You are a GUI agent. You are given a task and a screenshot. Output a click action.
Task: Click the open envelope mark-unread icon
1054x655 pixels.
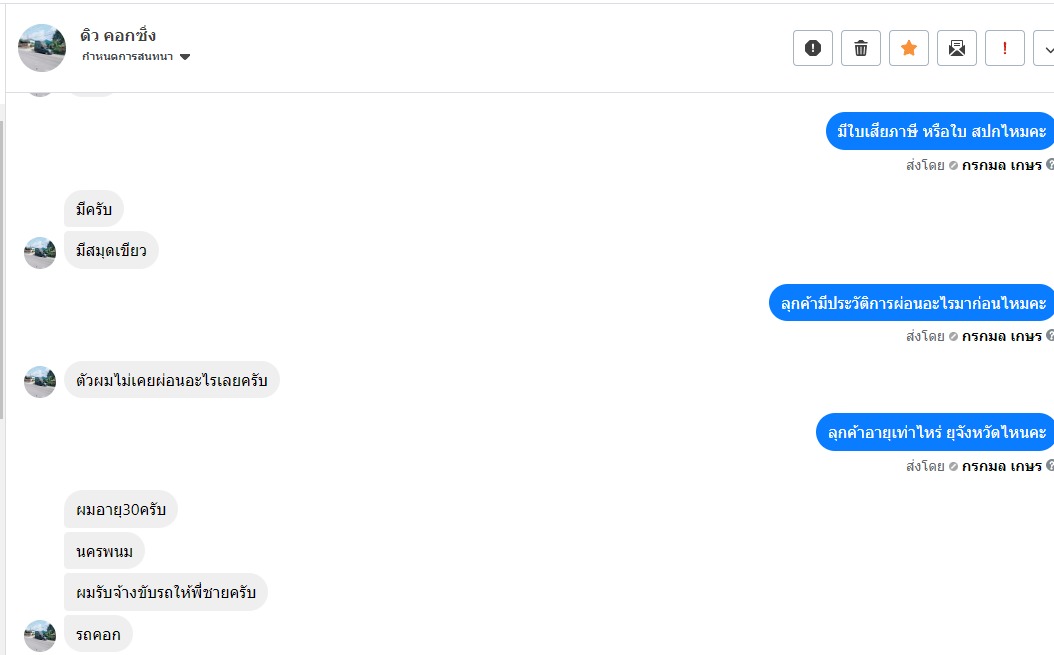click(957, 48)
